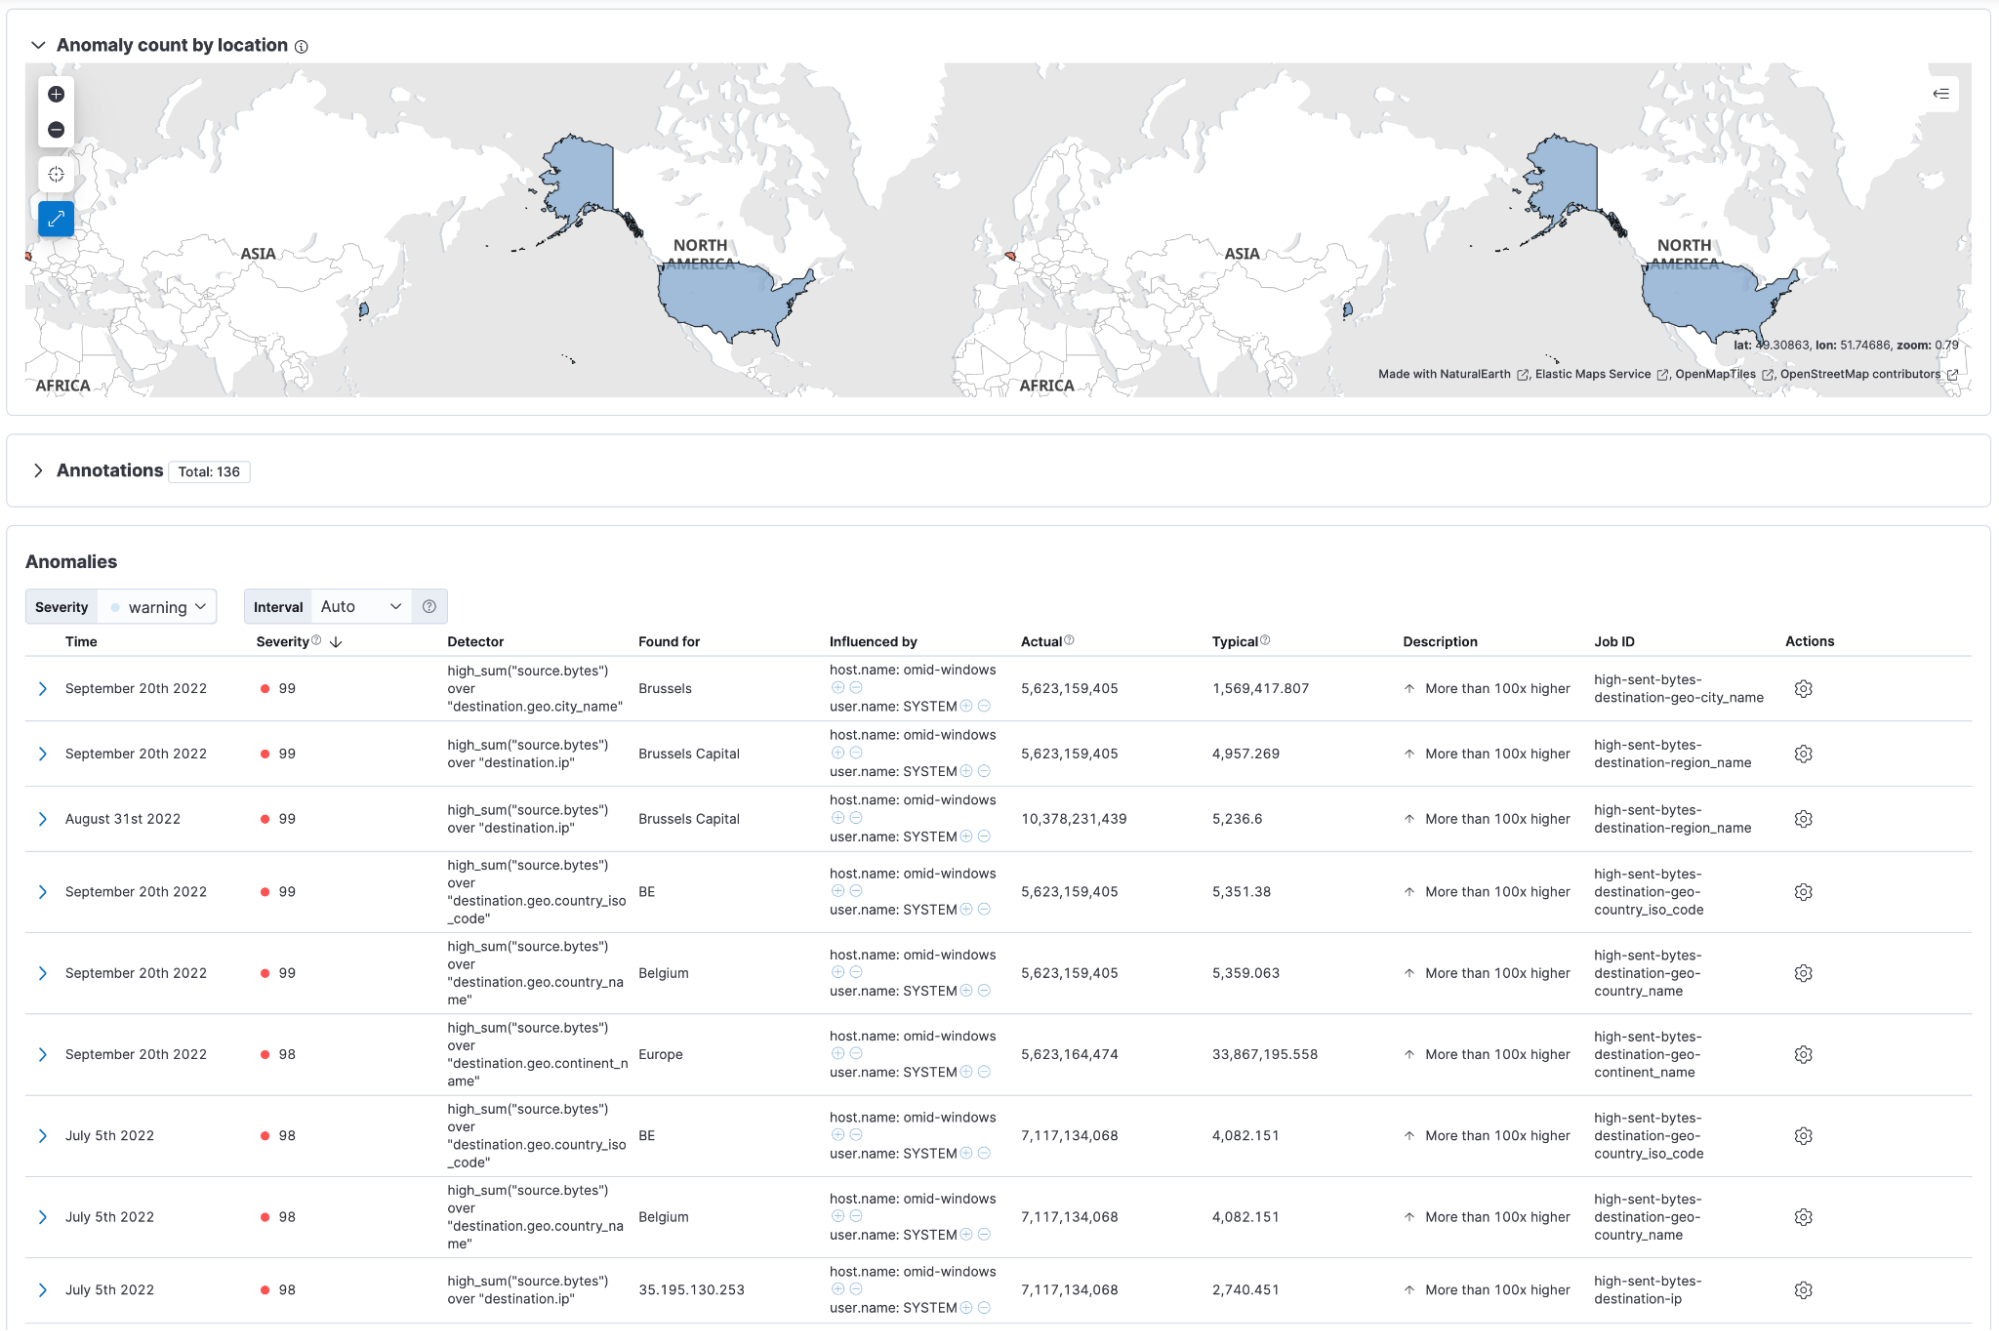Remove filter for user.name SYSTEM in Europe row
Viewport: 1999px width, 1331px height.
click(x=984, y=1072)
